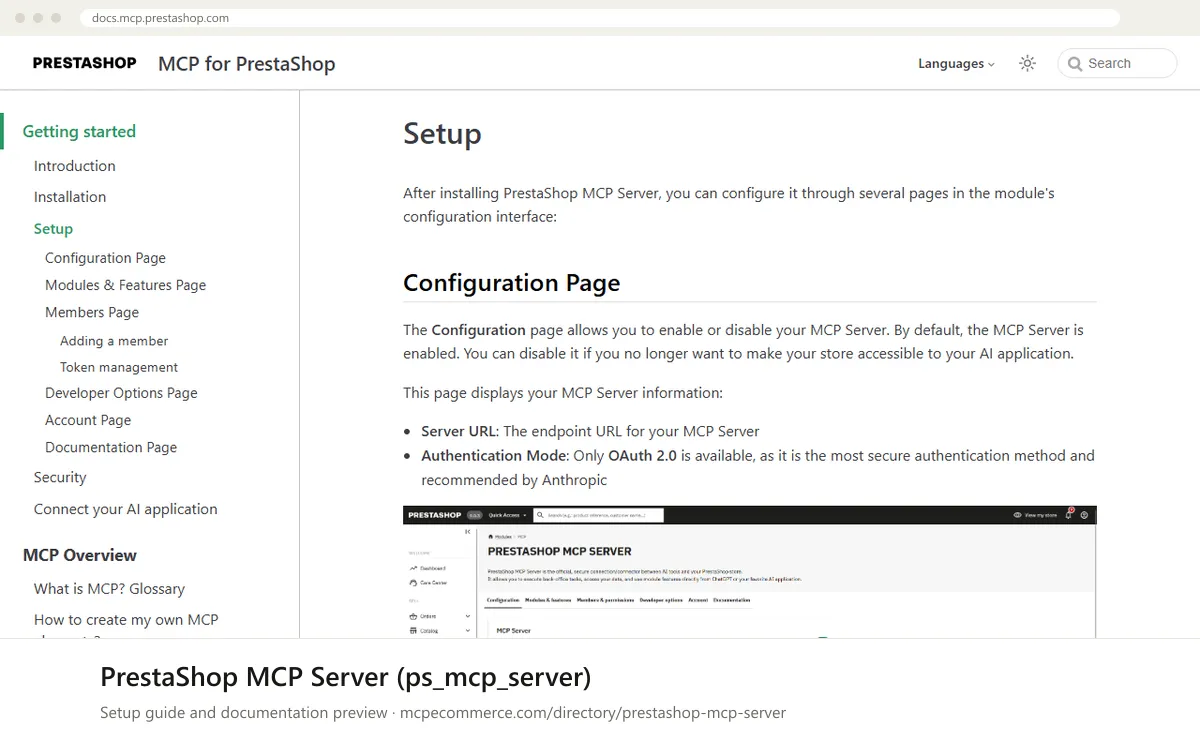Viewport: 1200px width, 750px height.
Task: Click the 'Configuration Page' content heading
Action: point(511,283)
